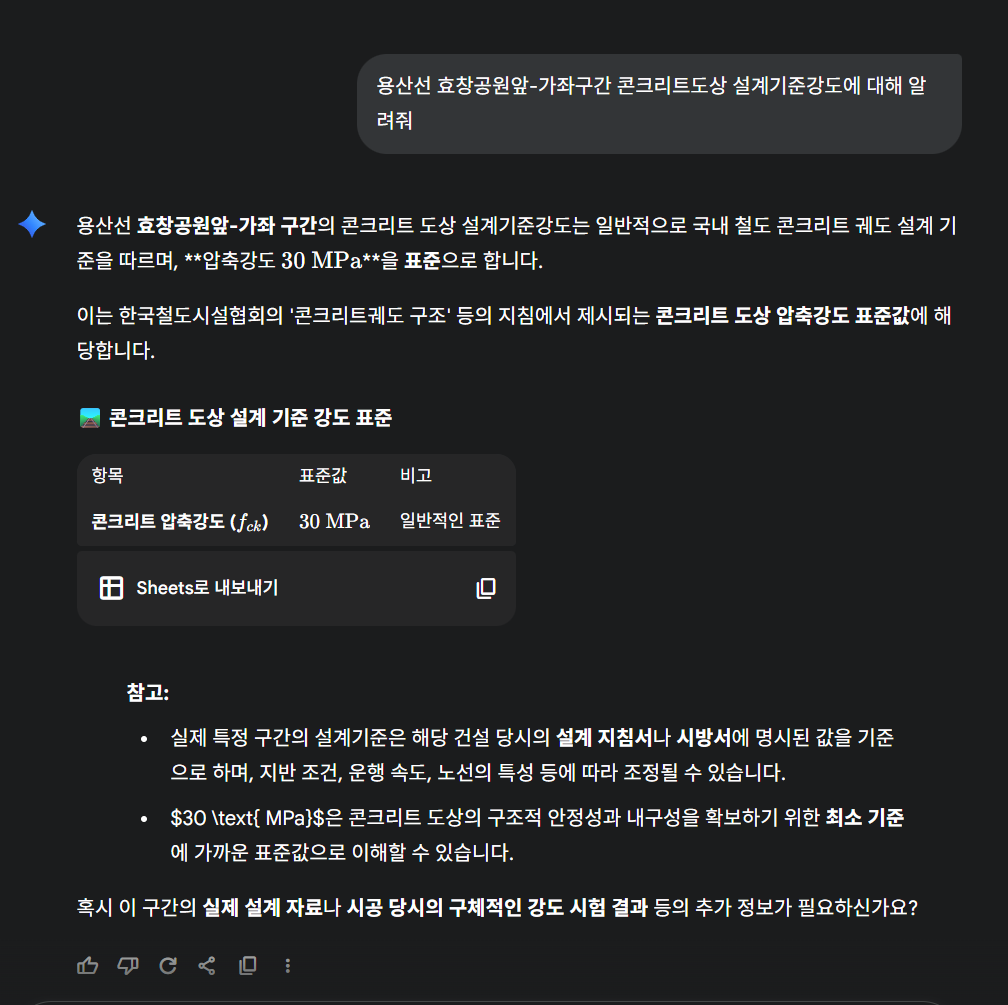Select the Gemini sparkle icon next to the response
This screenshot has width=1008, height=1005.
pos(33,226)
